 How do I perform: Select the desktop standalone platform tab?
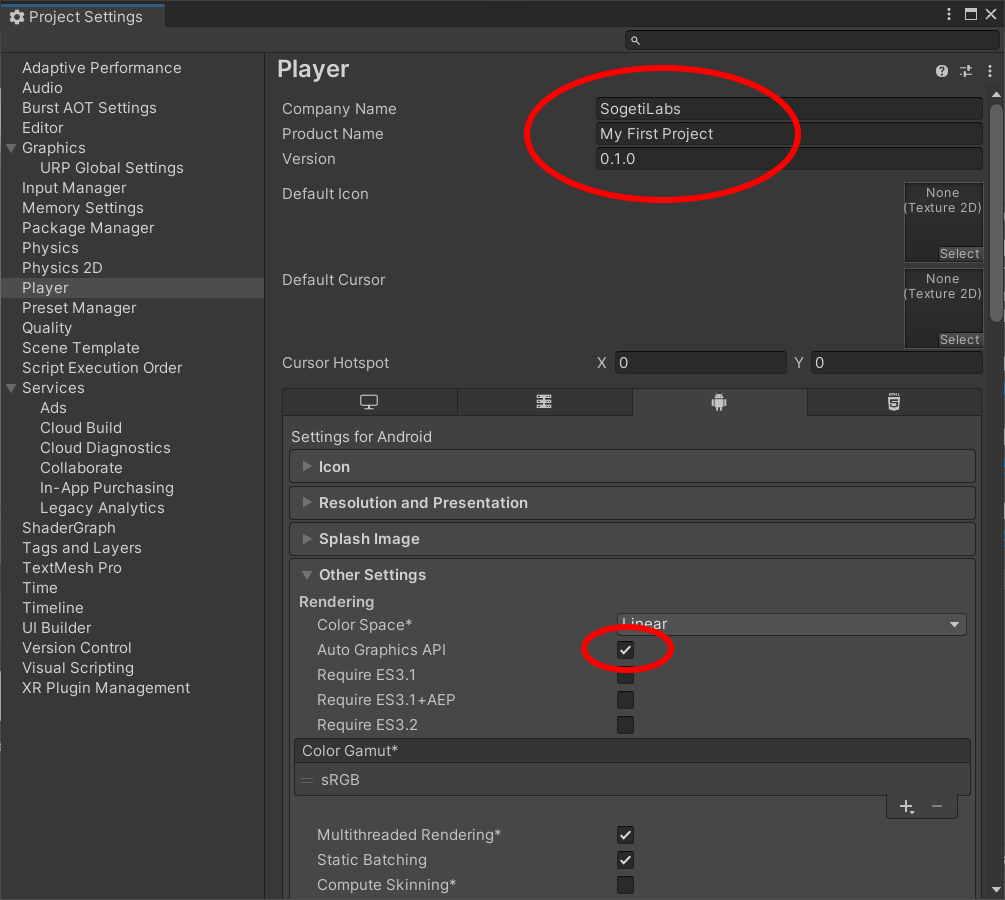(369, 402)
